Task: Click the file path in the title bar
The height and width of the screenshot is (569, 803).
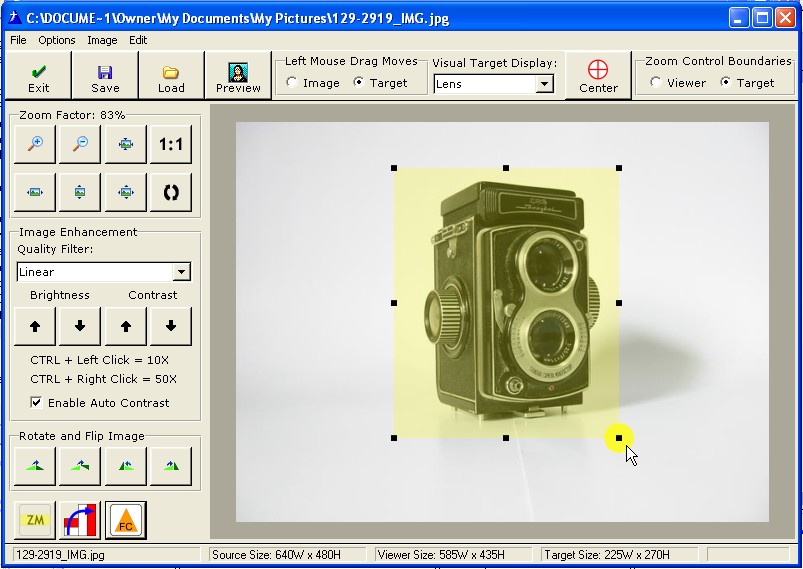Action: tap(238, 18)
